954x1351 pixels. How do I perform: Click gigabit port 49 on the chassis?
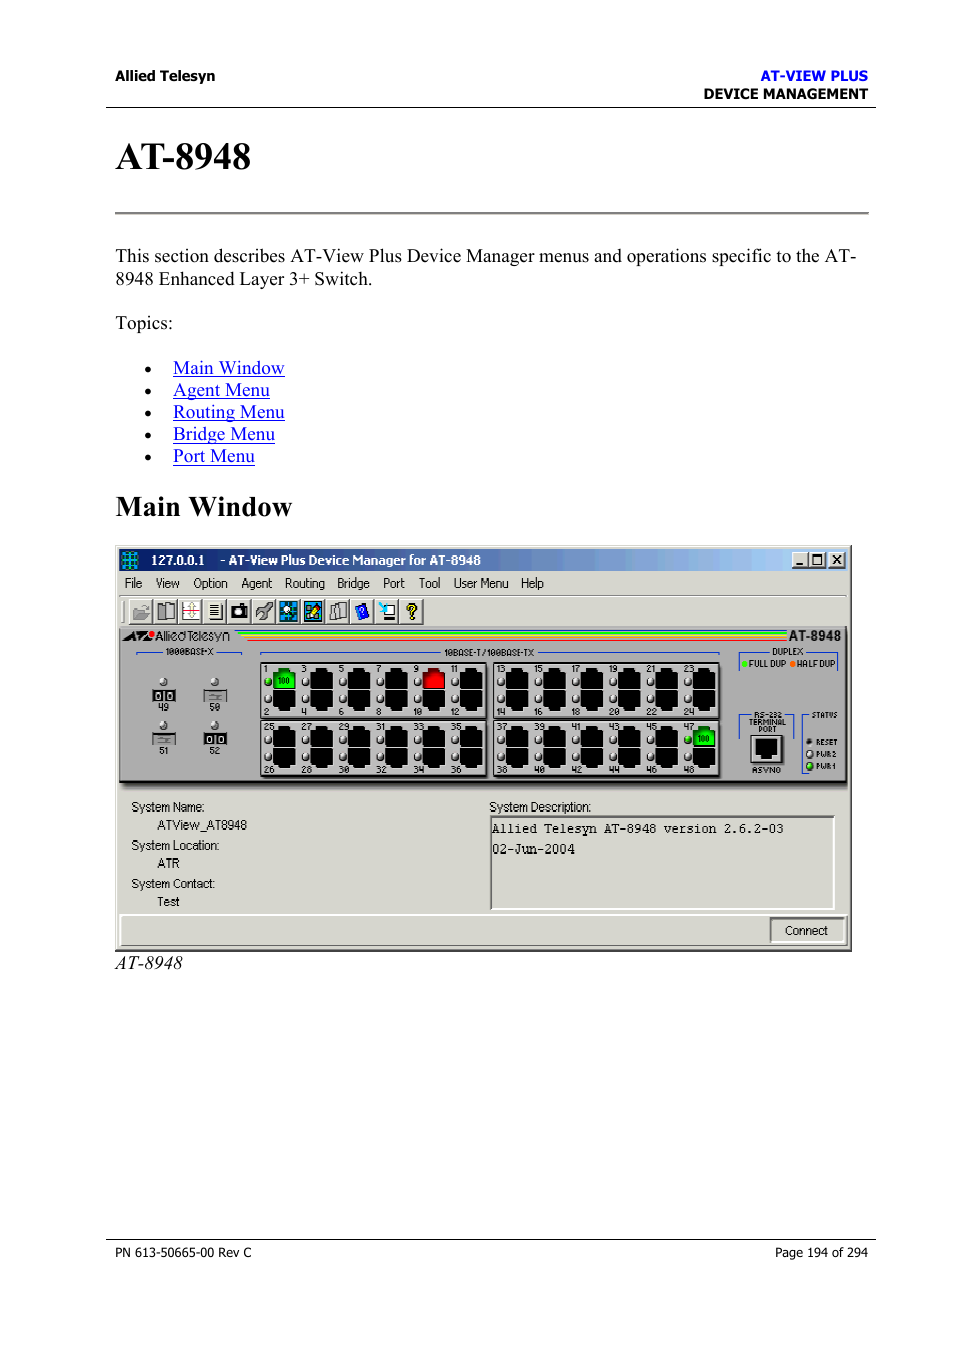[164, 695]
